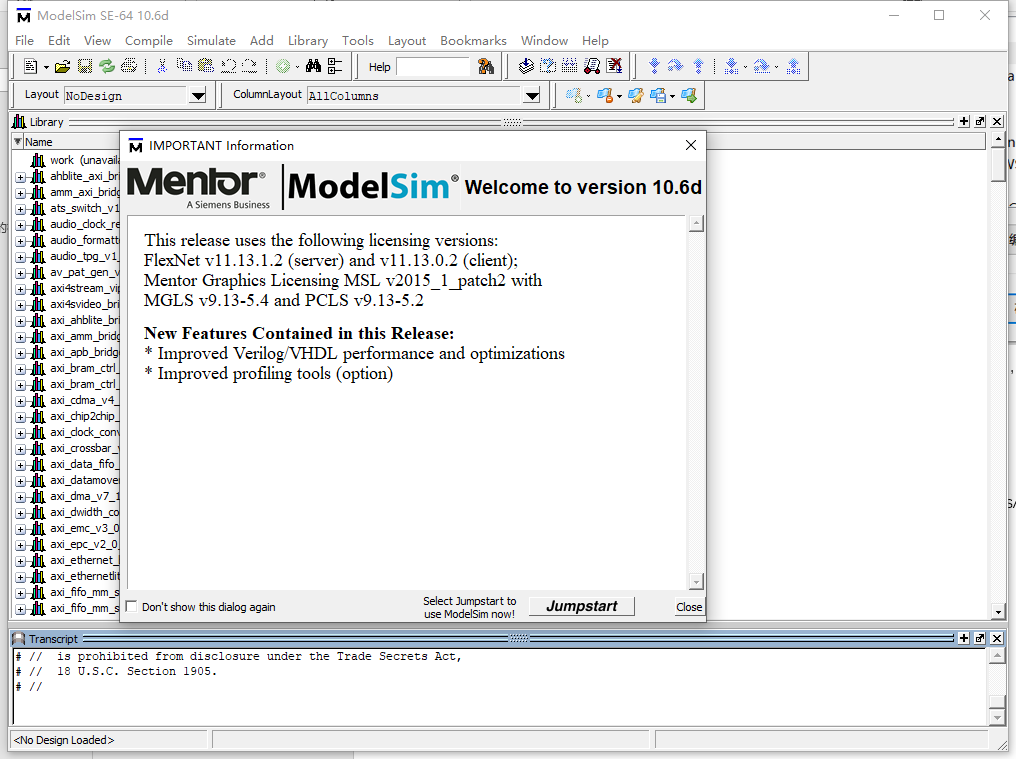This screenshot has width=1016, height=759.
Task: Expand the axi_data_fifo library entry
Action: click(x=19, y=463)
